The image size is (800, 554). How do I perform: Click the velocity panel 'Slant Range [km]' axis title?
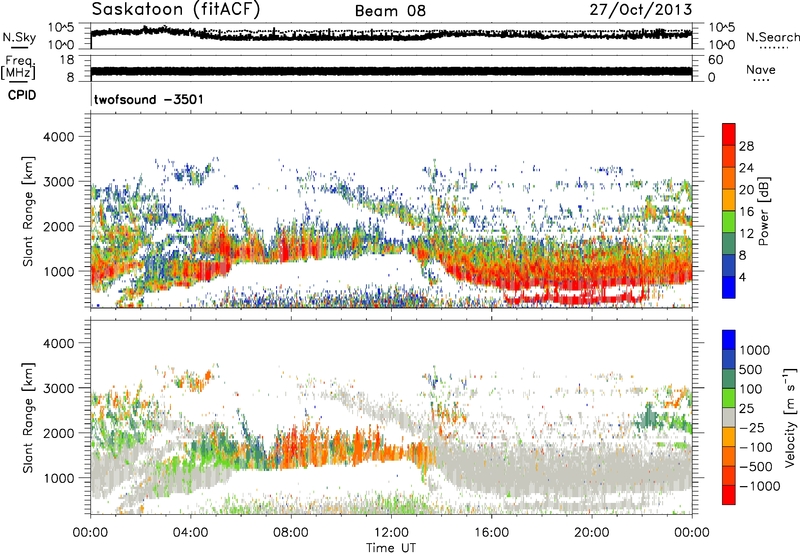[28, 418]
